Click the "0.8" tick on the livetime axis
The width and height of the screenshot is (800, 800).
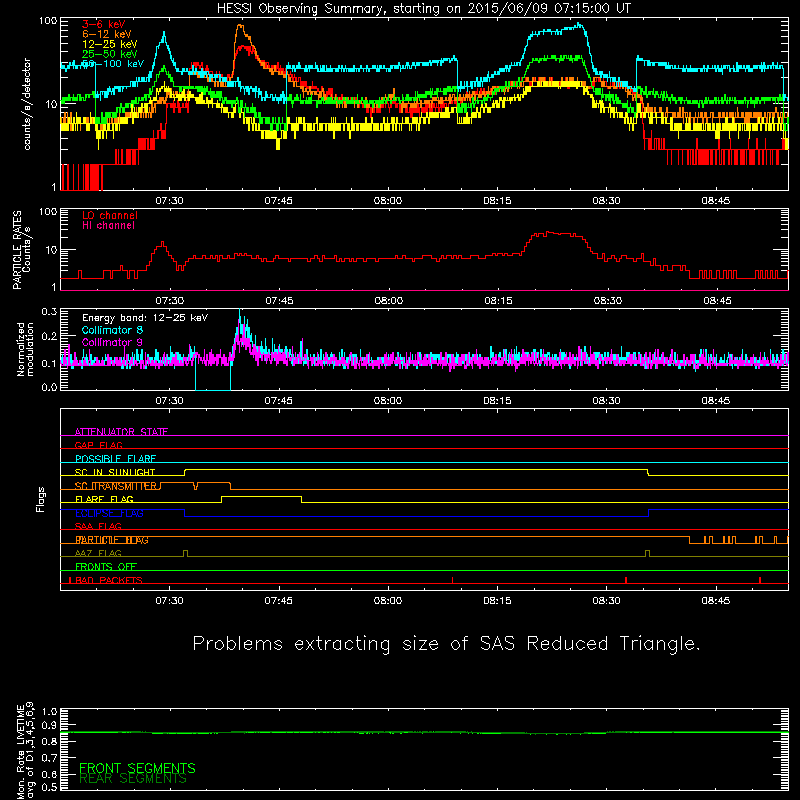[x=49, y=742]
